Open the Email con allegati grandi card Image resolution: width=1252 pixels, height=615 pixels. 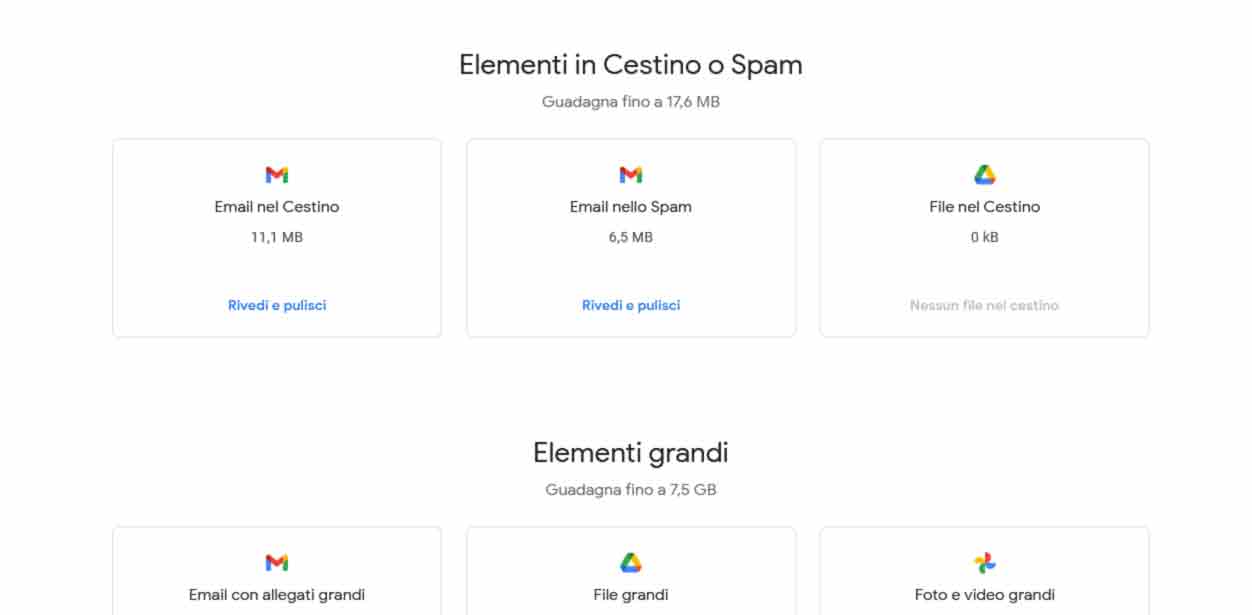pos(277,571)
